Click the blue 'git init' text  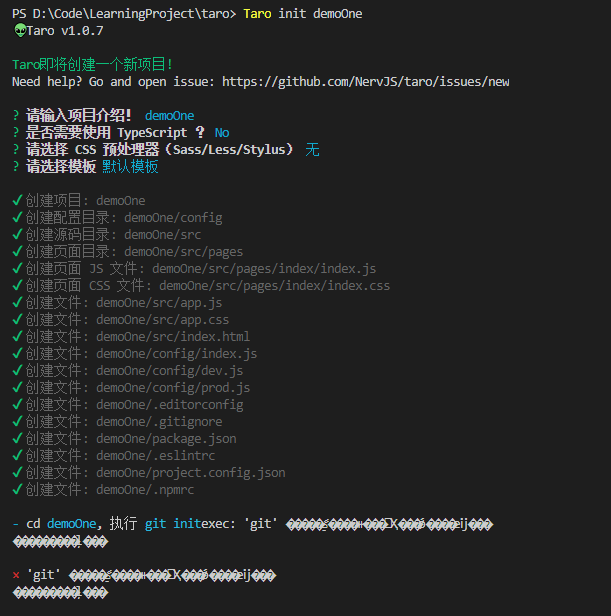pyautogui.click(x=173, y=524)
